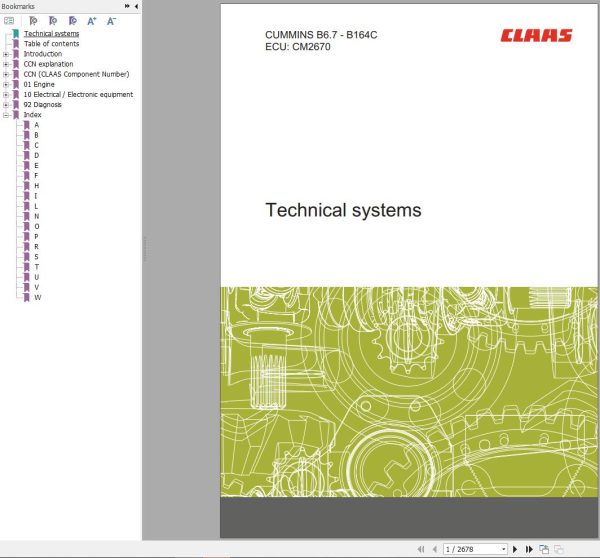600x558 pixels.
Task: Open Index letter W bookmark
Action: pos(37,297)
